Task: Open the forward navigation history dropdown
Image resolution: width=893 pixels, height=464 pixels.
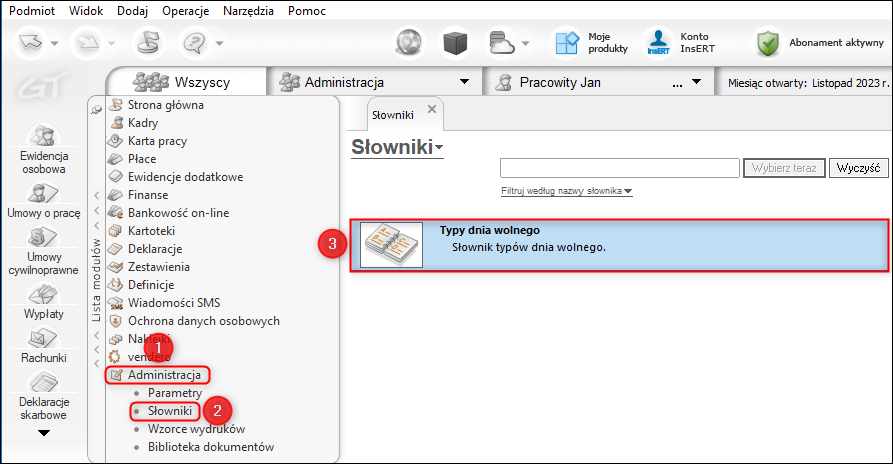Action: [x=111, y=43]
